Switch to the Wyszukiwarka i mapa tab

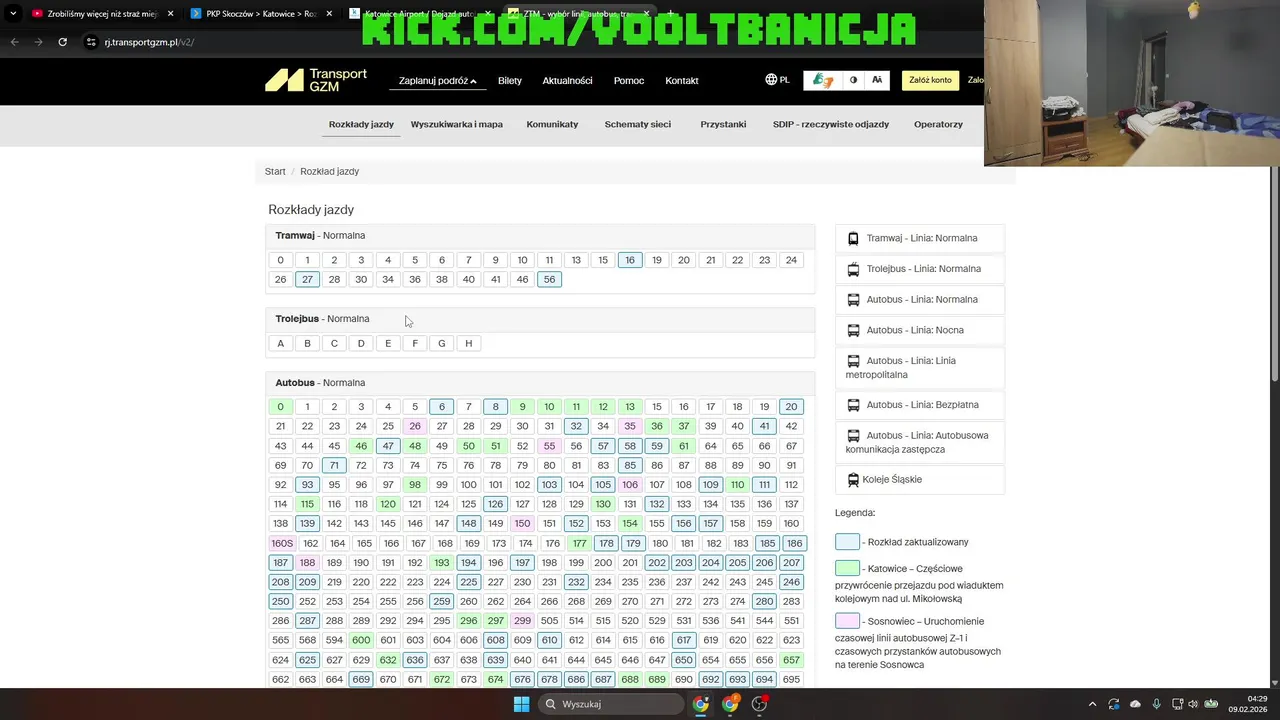(x=456, y=125)
